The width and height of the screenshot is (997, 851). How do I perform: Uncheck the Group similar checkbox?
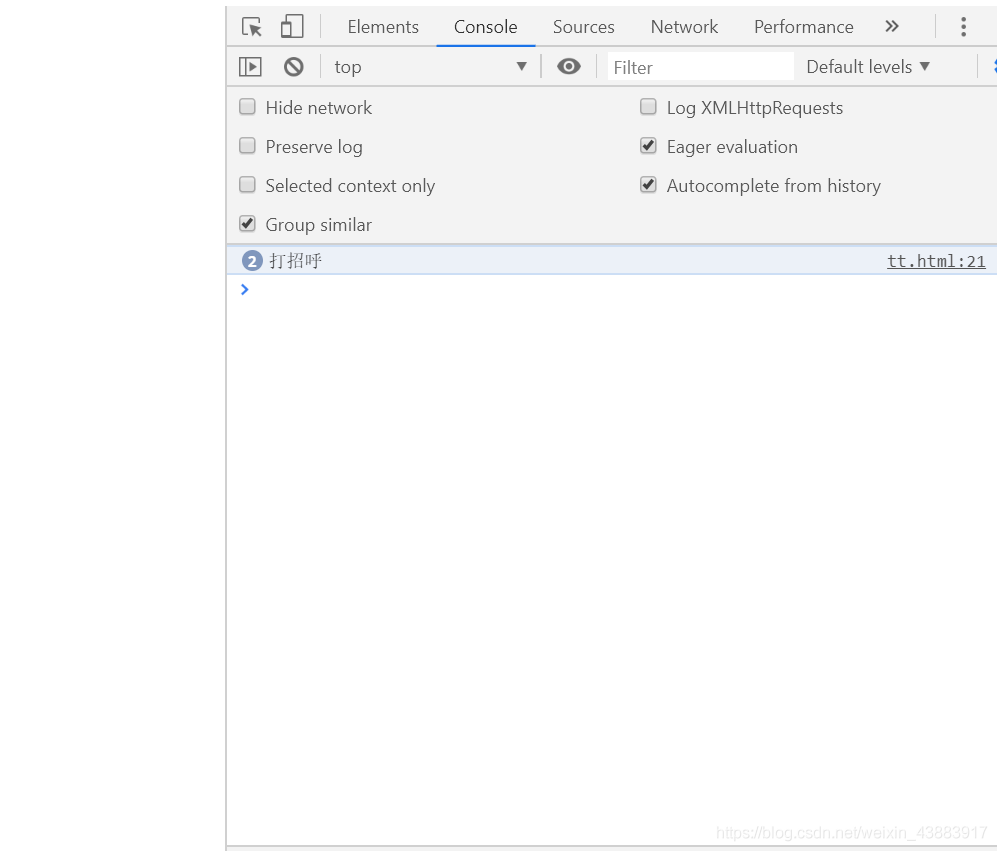coord(247,224)
